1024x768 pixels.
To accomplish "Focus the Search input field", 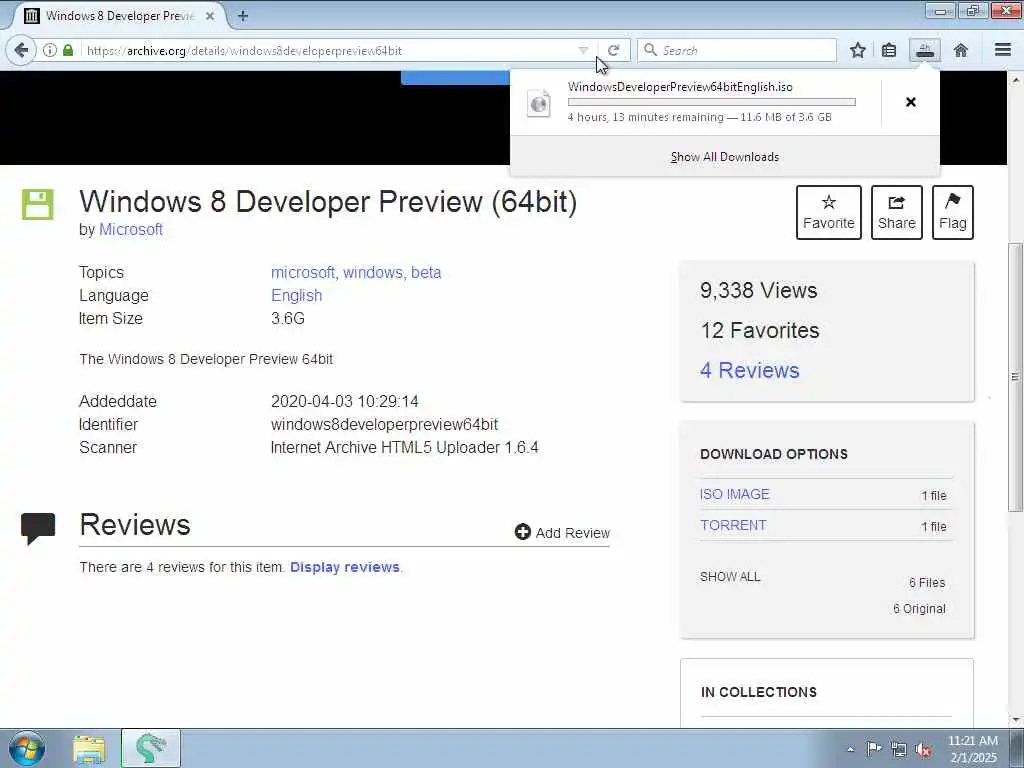I will point(737,50).
